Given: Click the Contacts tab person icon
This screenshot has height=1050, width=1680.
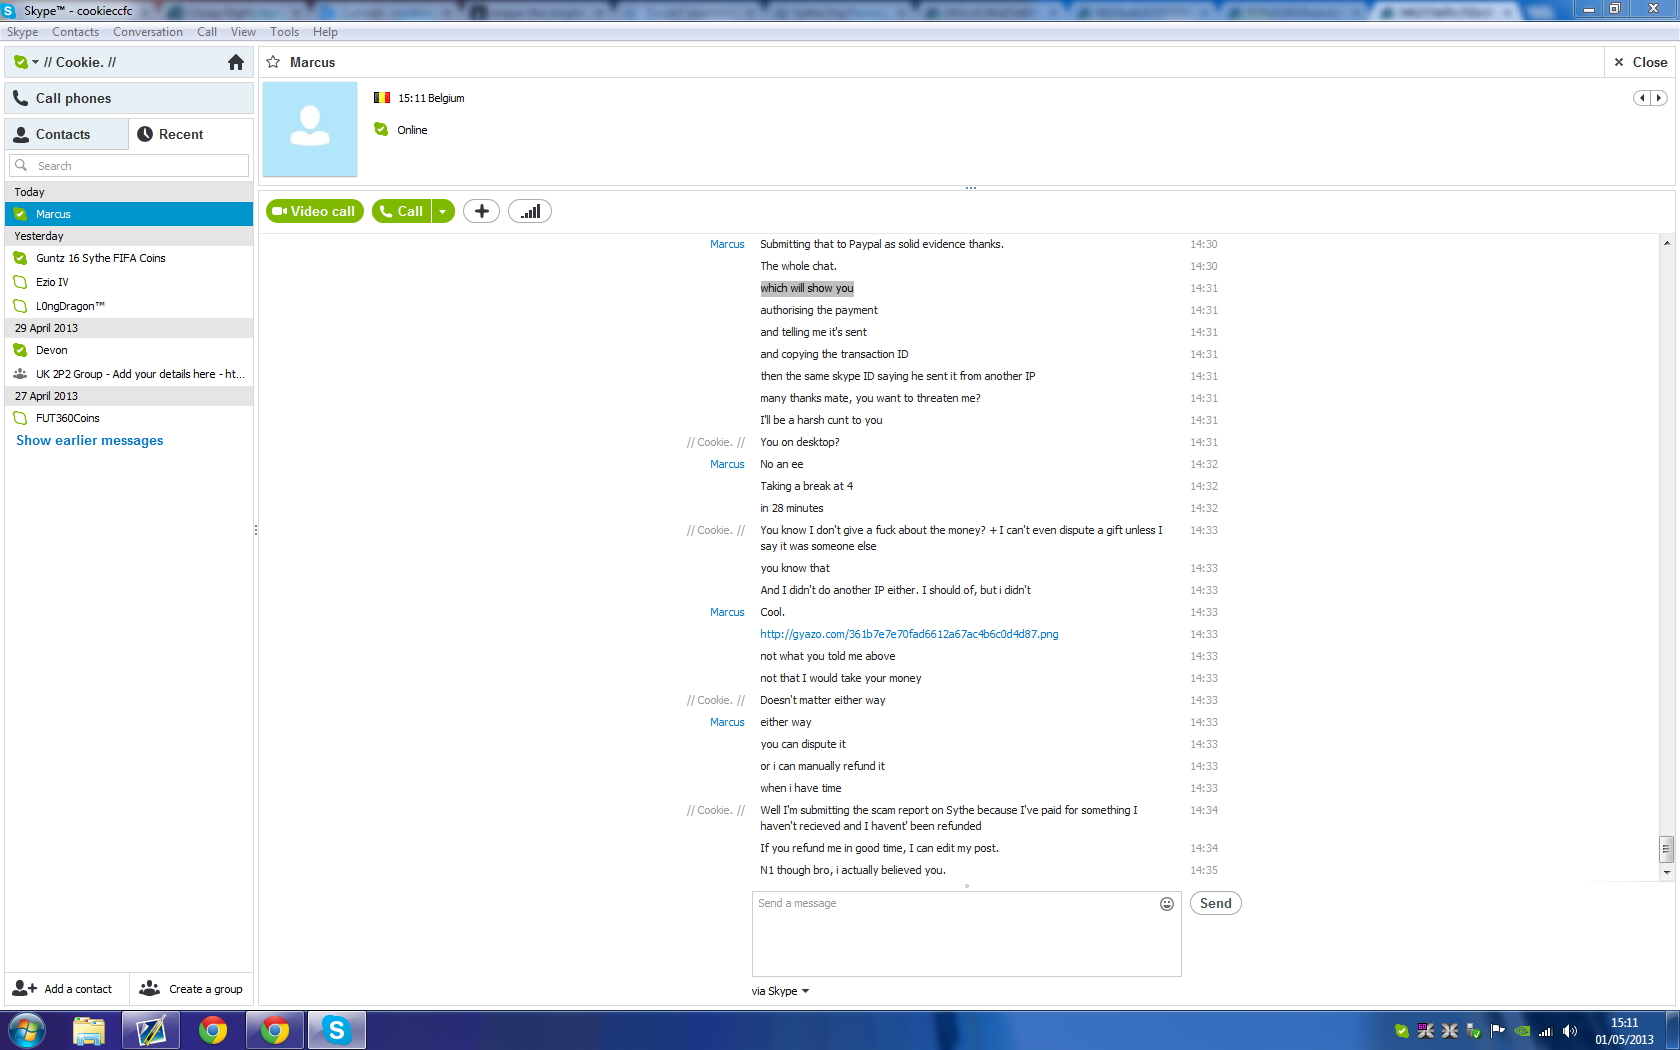Looking at the screenshot, I should [21, 134].
